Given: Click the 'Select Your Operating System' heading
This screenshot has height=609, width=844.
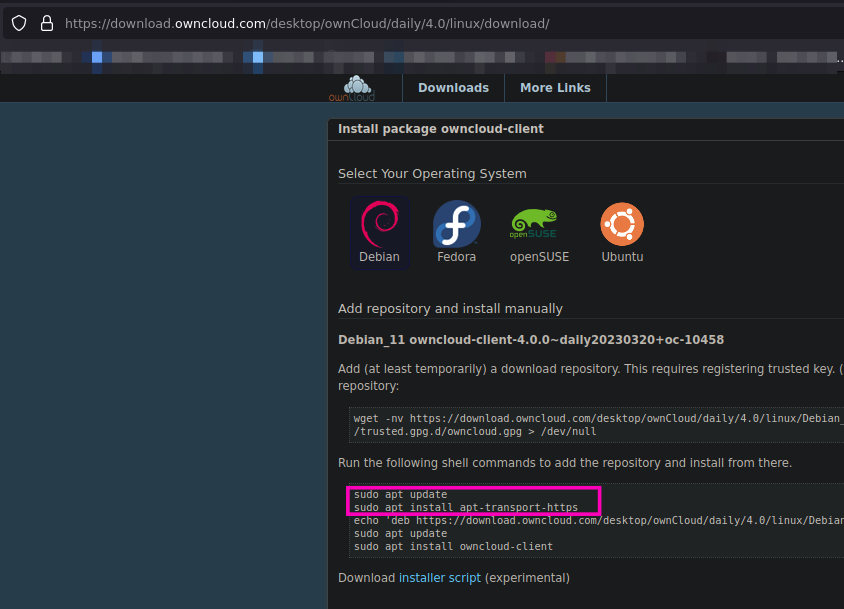Looking at the screenshot, I should 432,174.
